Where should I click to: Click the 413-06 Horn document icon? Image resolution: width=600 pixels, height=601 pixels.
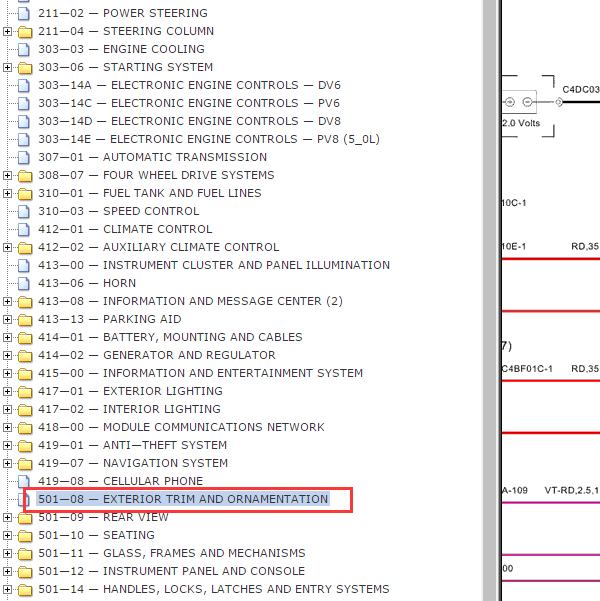pyautogui.click(x=24, y=284)
